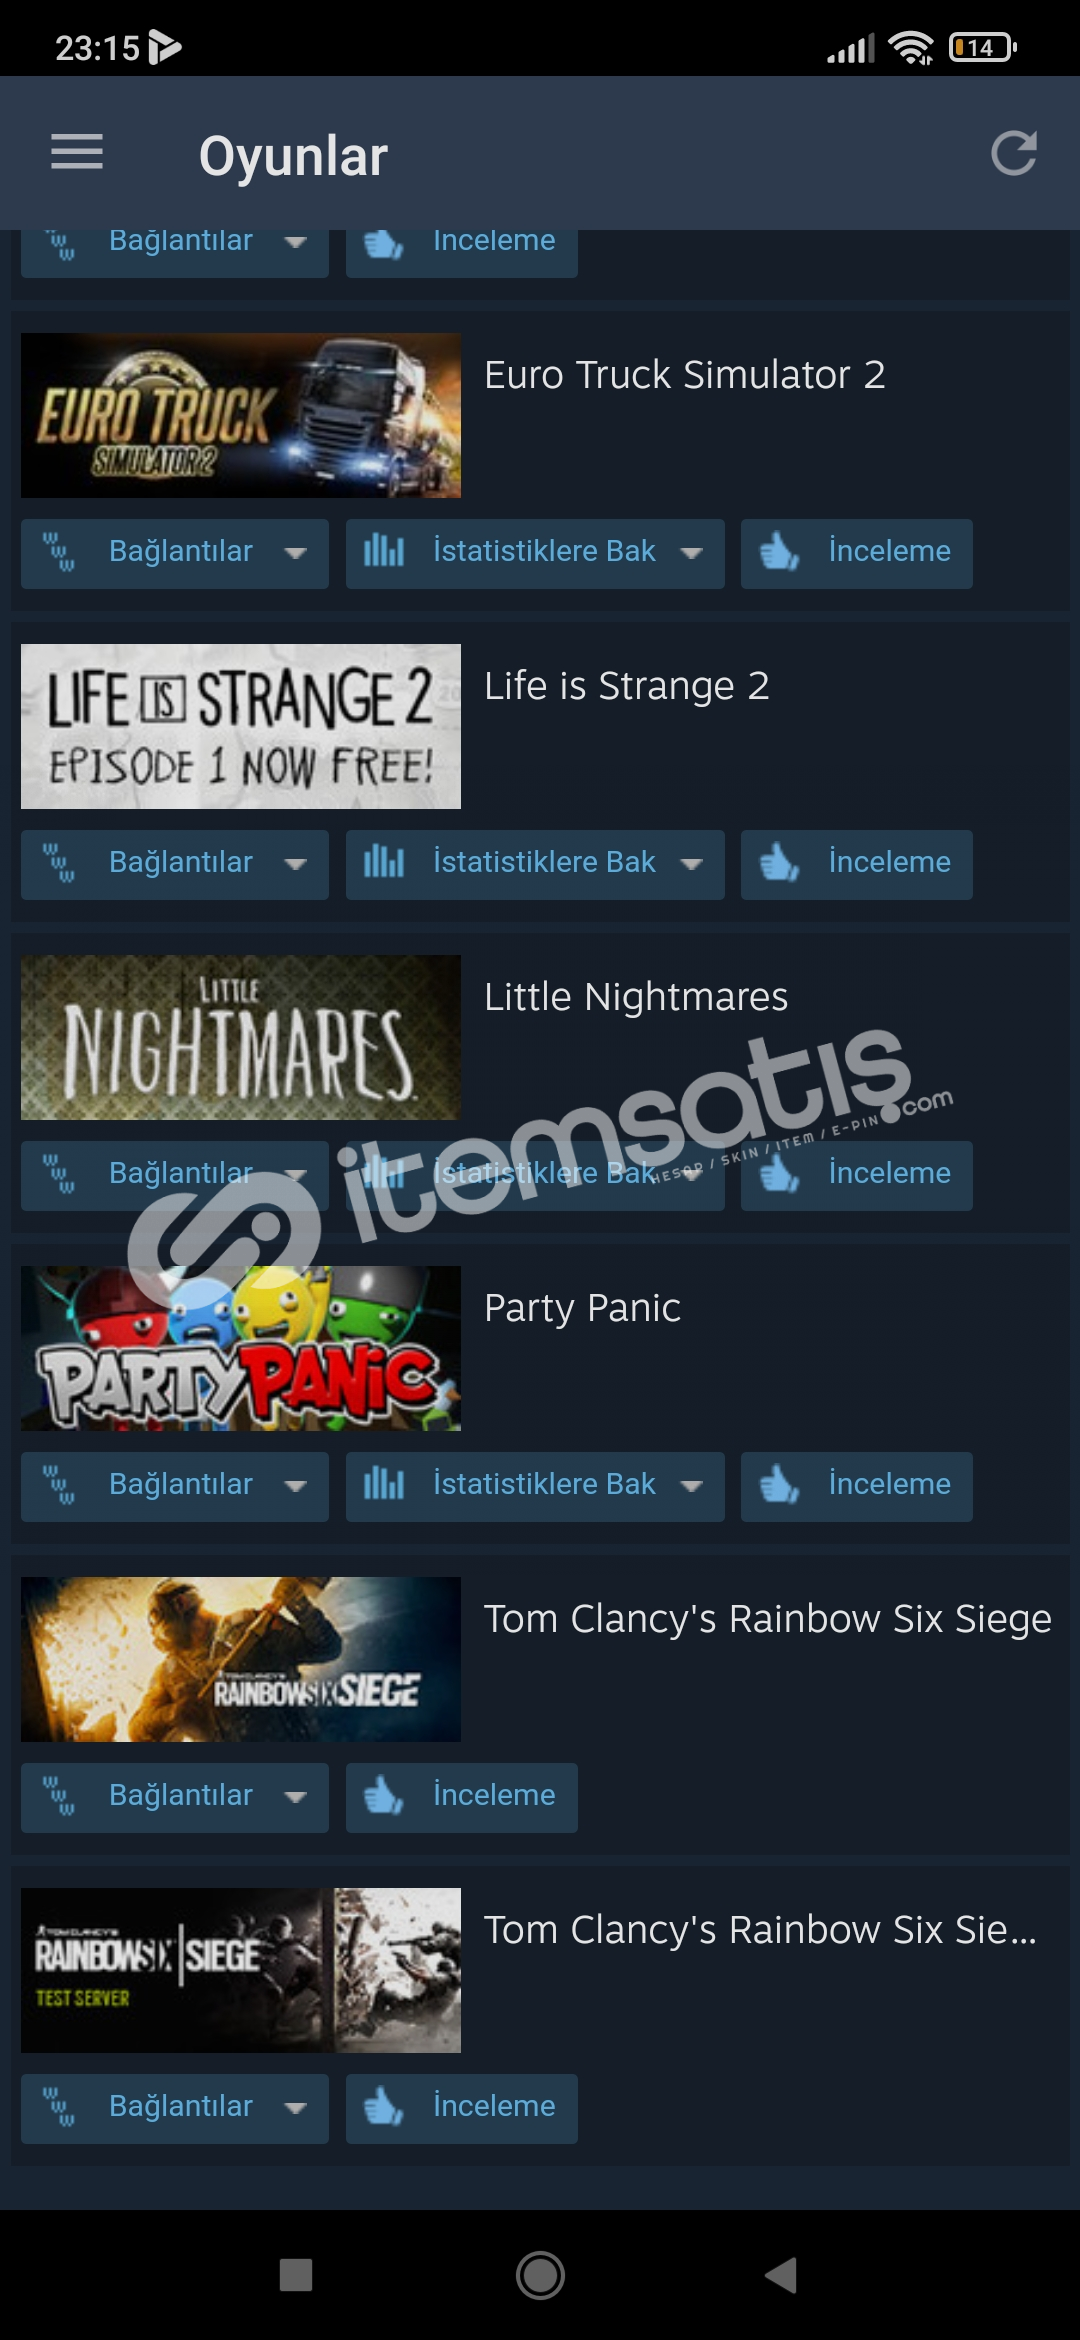Open İnceleme for Party Panic
This screenshot has height=2340, width=1080.
[x=857, y=1486]
